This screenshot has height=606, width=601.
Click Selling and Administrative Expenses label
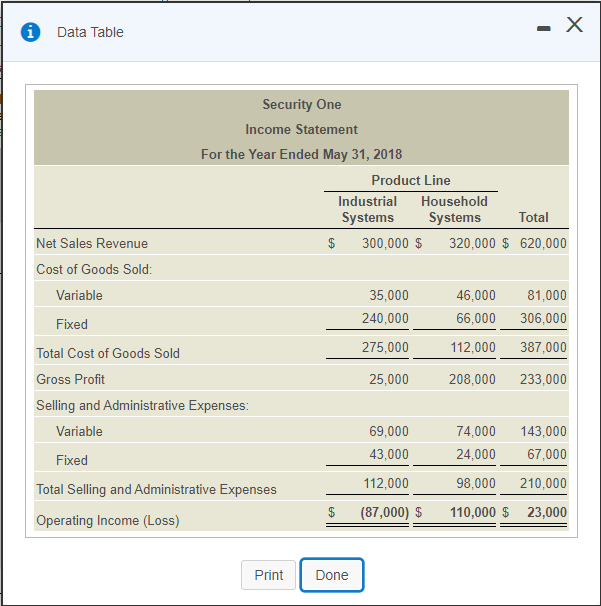click(x=143, y=405)
